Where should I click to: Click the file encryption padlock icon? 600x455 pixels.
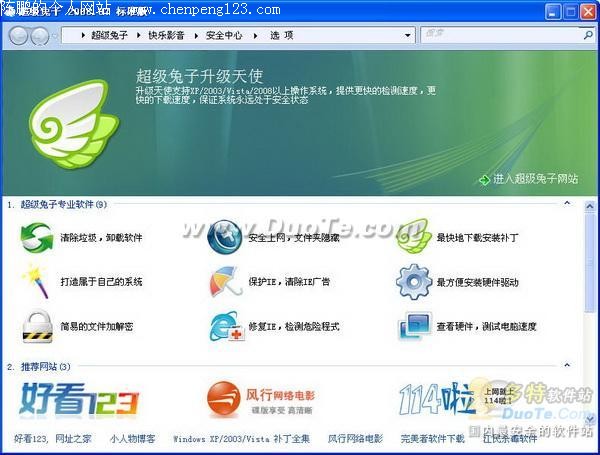[x=37, y=326]
